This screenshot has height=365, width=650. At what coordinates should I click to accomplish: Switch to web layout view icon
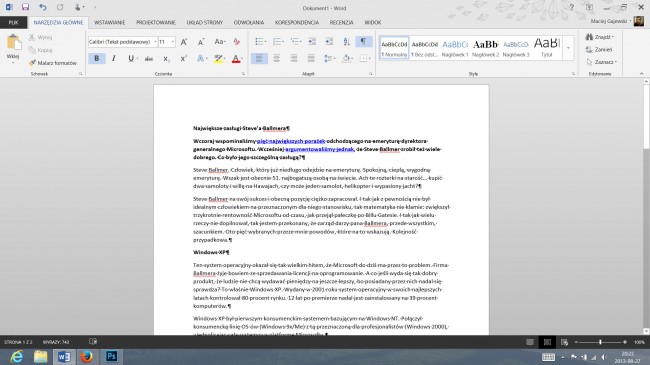click(564, 342)
